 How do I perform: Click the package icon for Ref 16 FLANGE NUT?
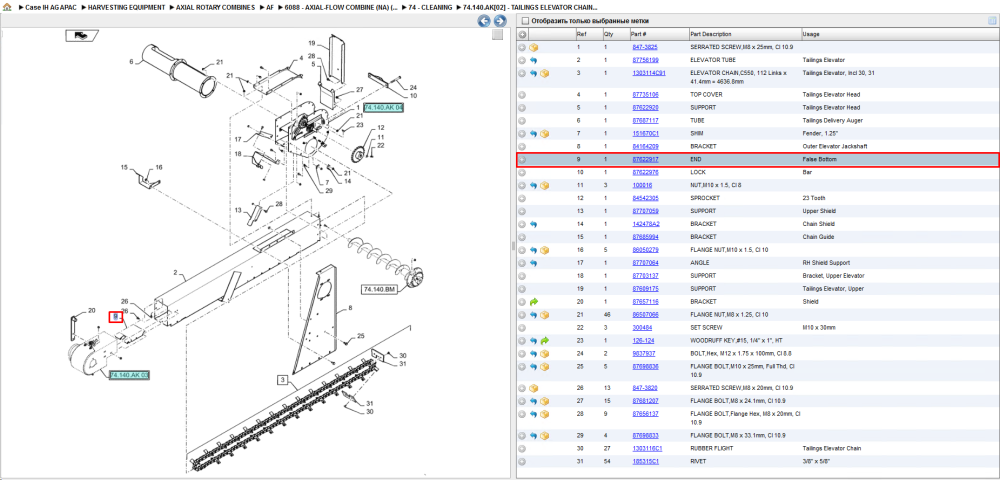coord(544,250)
